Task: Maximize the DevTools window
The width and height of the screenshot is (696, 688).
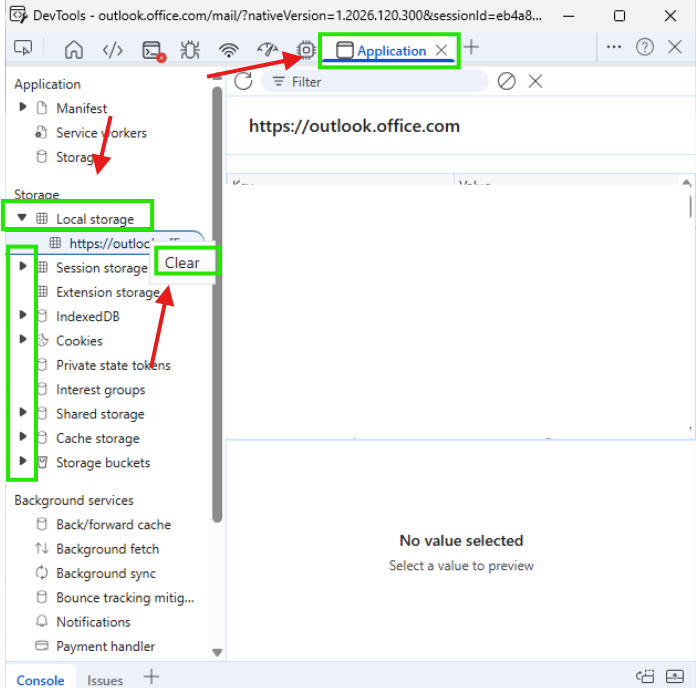Action: pos(619,16)
